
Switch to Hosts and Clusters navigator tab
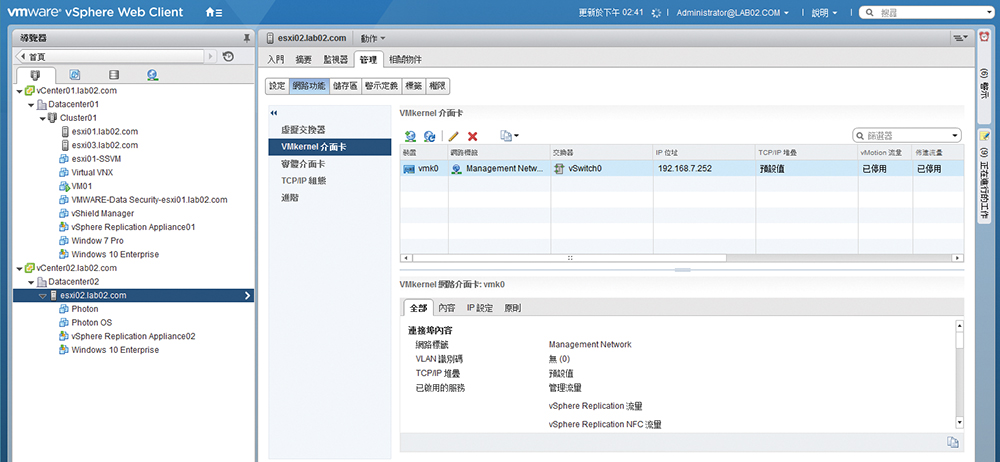37,75
